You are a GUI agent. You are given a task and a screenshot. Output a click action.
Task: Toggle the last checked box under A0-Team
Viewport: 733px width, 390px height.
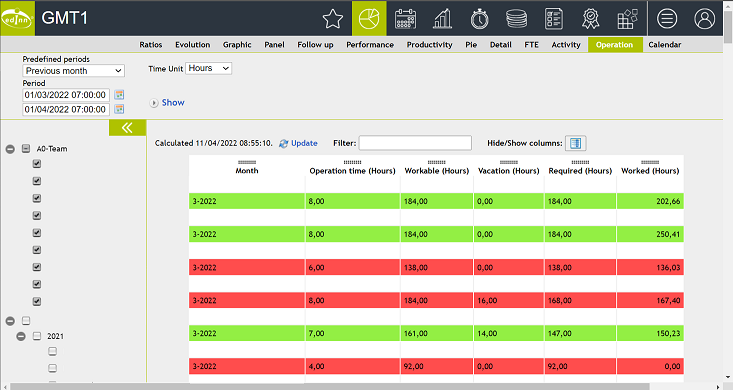(37, 302)
